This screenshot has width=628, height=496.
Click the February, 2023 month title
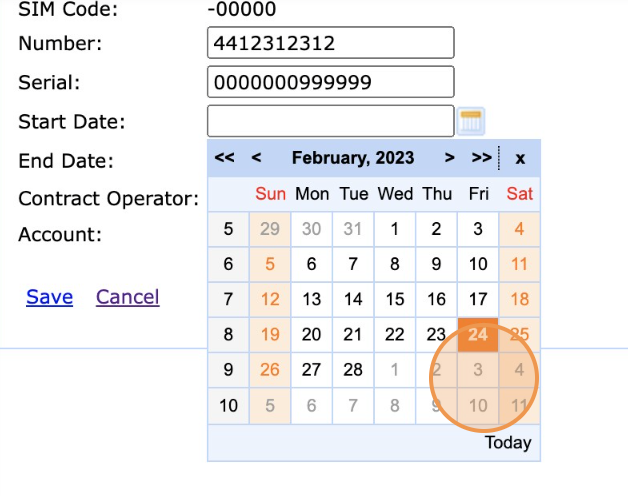tap(352, 158)
